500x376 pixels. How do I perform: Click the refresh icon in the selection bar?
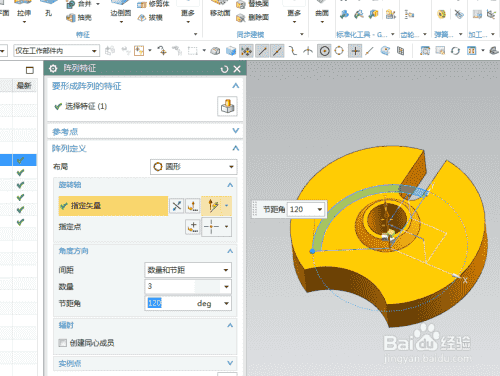coord(455,51)
